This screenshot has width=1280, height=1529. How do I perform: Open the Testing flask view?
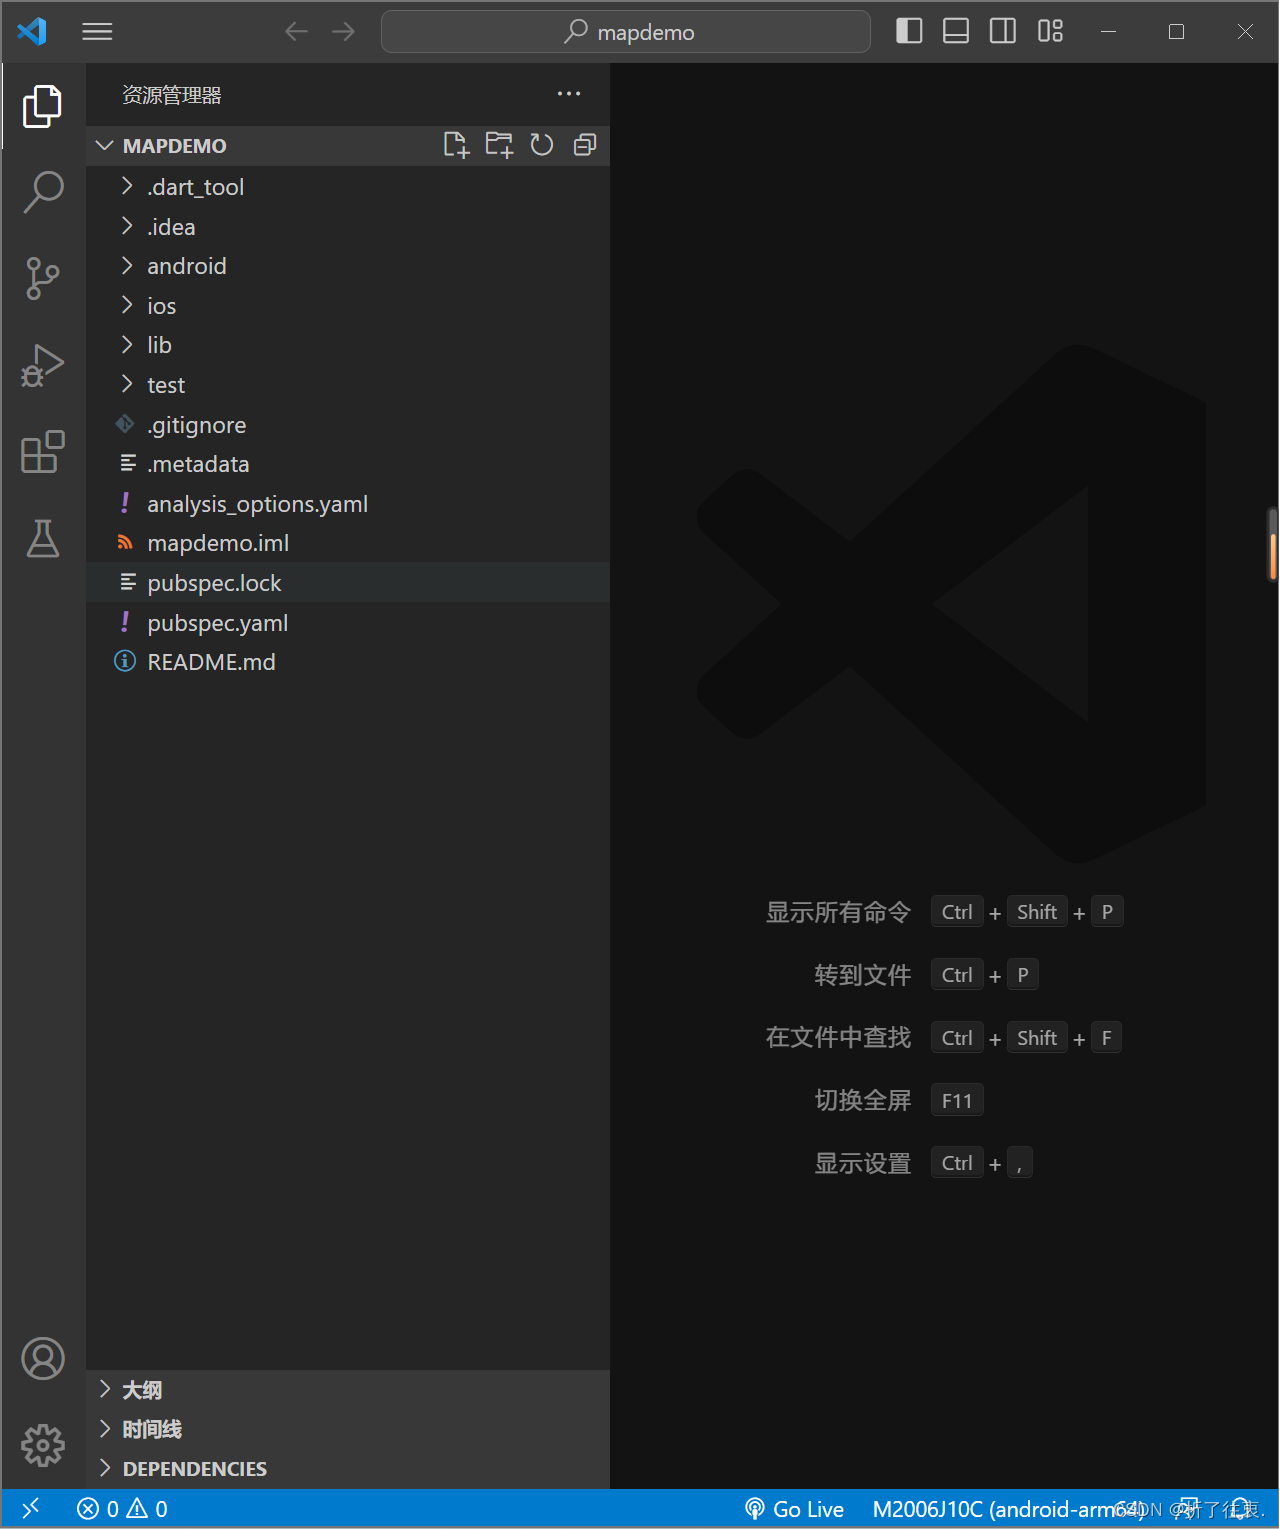(x=42, y=538)
